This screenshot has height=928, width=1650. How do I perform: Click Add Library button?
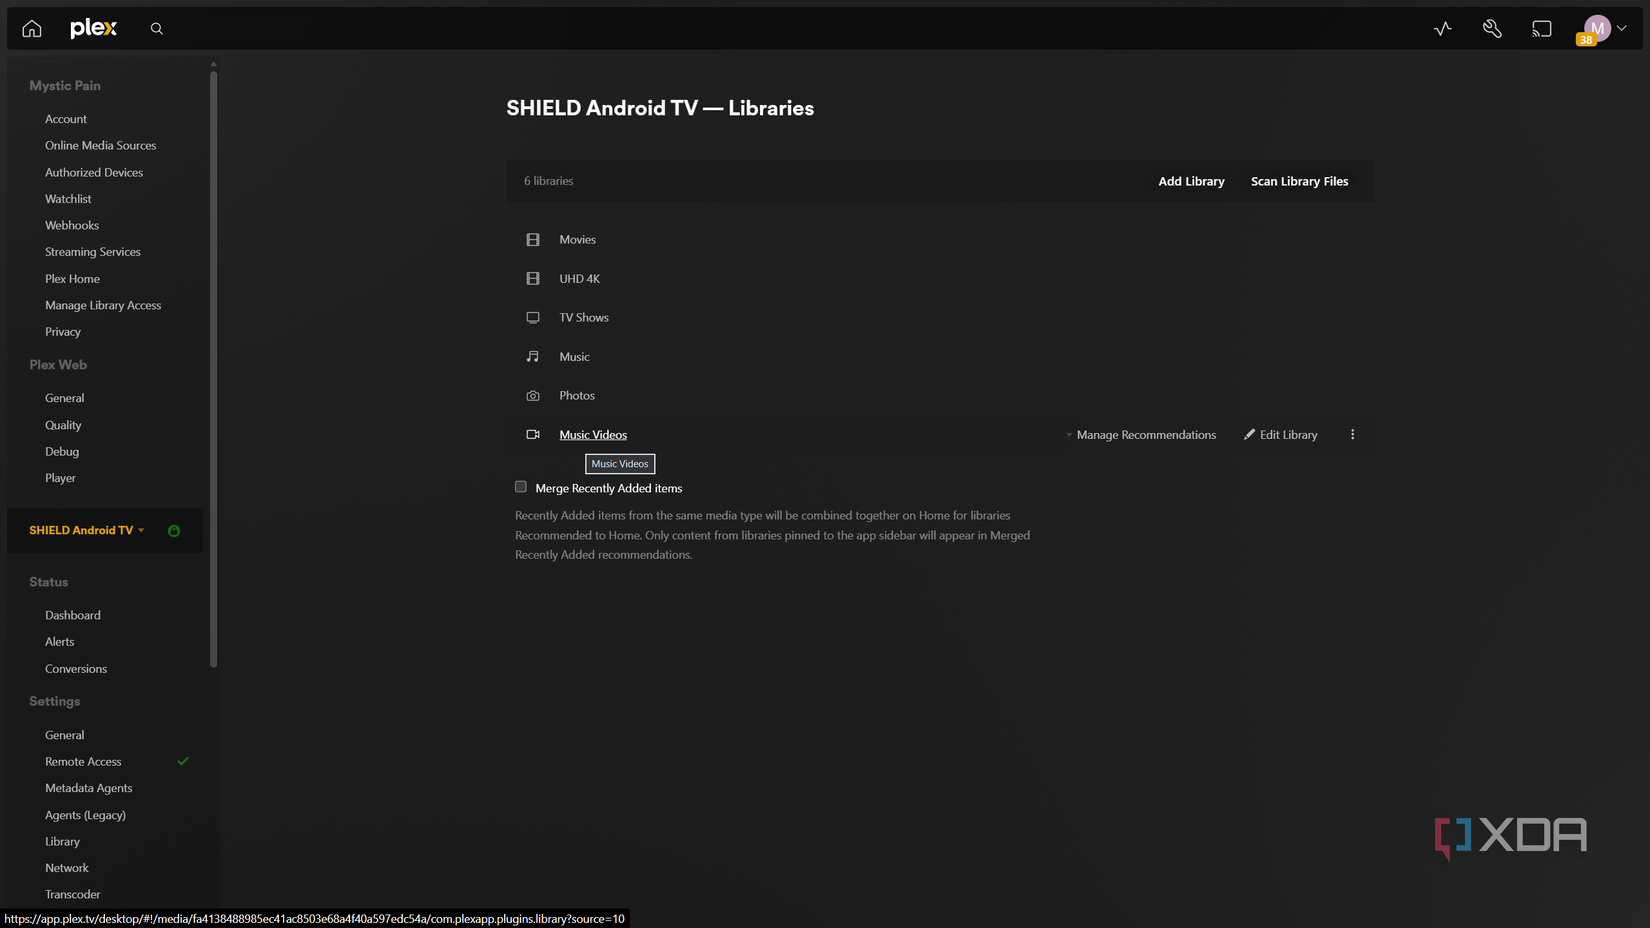click(1191, 181)
